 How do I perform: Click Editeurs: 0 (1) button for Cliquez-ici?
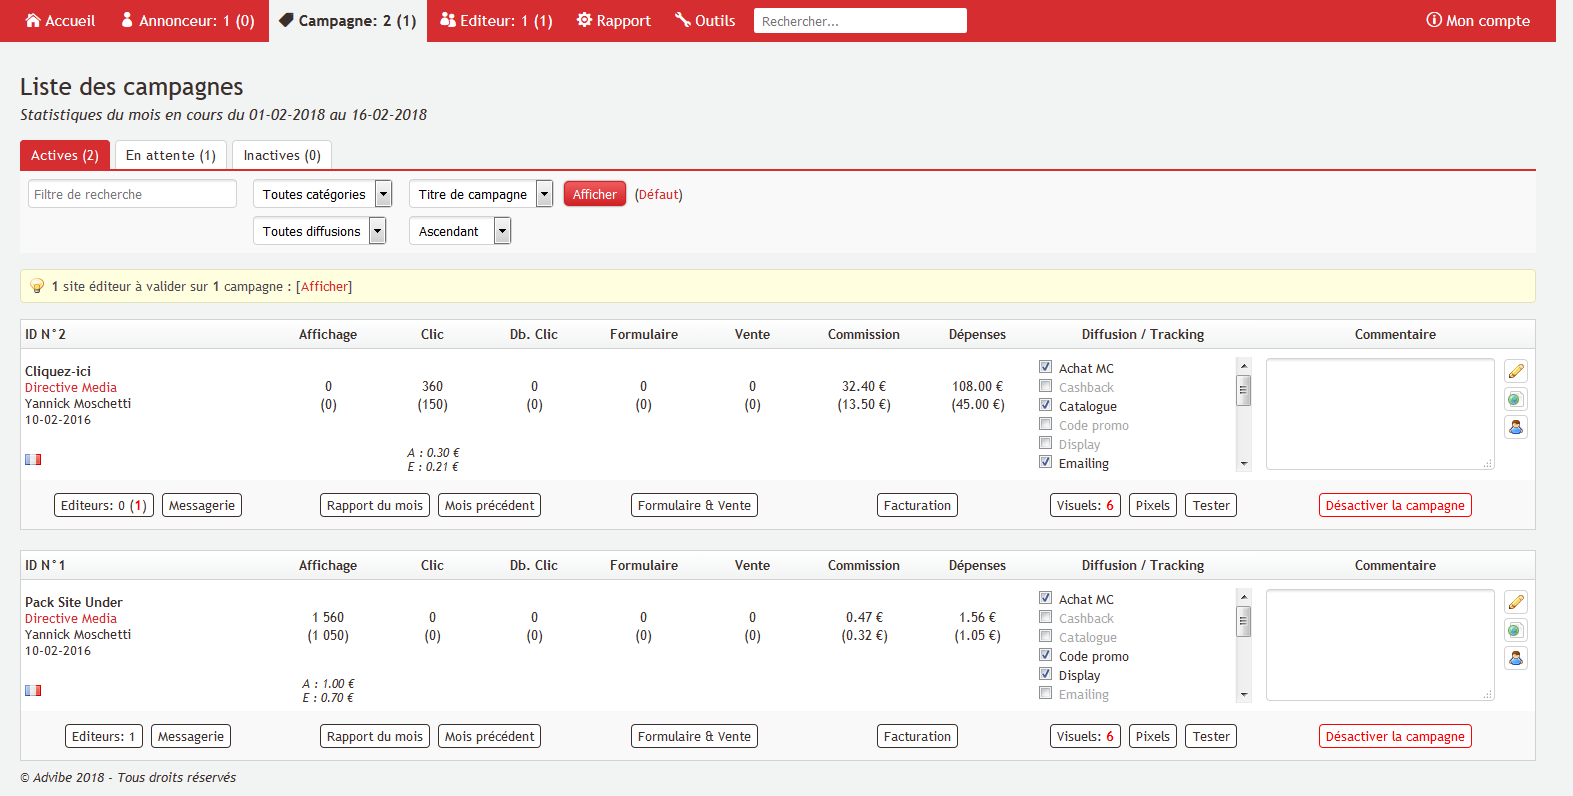(104, 506)
